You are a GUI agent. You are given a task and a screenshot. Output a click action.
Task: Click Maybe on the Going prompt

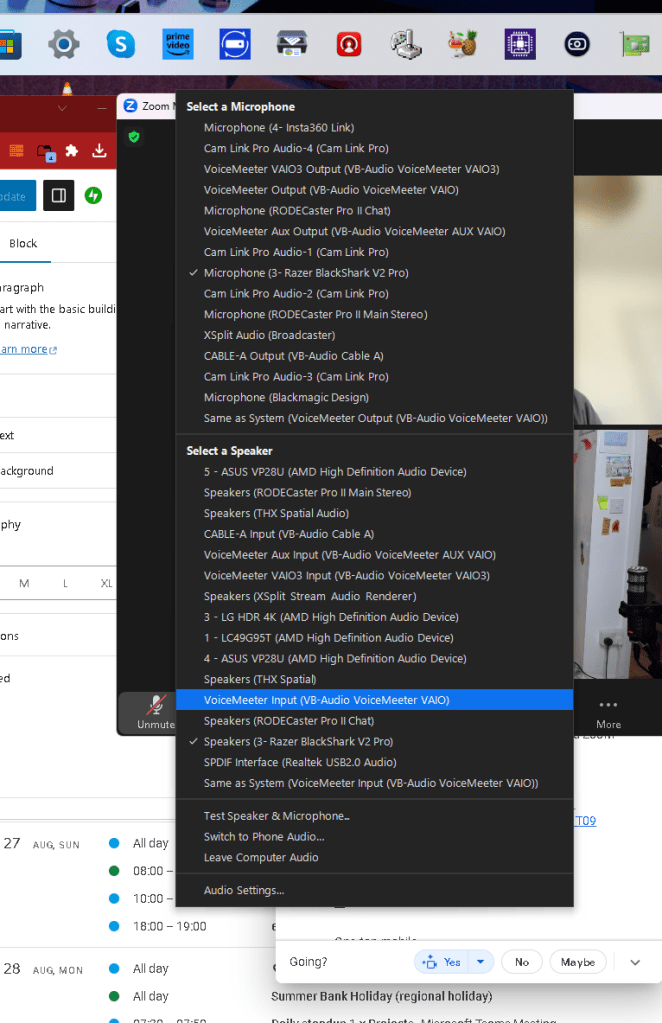pyautogui.click(x=578, y=962)
